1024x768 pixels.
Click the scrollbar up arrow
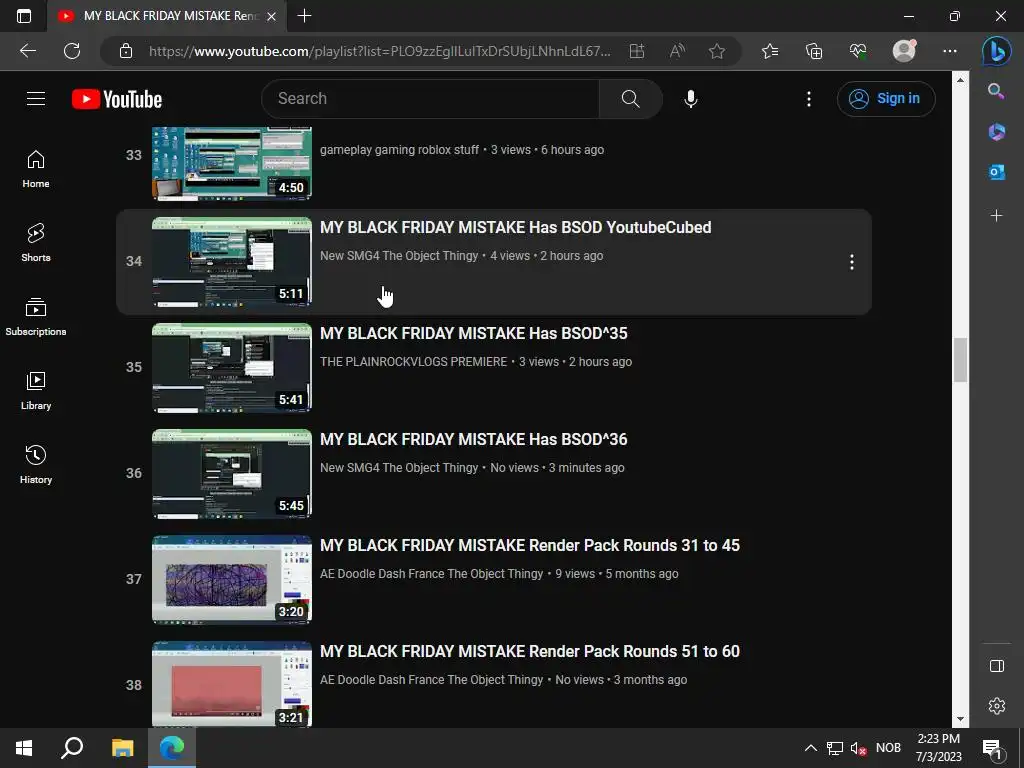tap(960, 80)
